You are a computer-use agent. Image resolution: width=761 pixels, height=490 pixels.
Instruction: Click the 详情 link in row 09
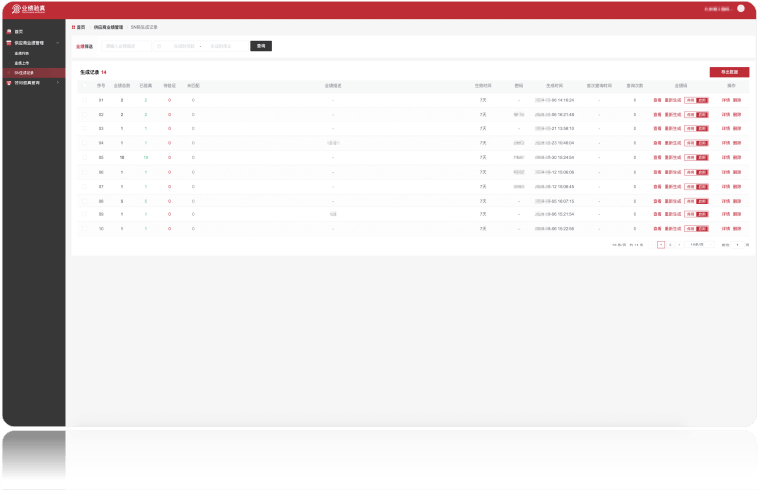coord(726,214)
